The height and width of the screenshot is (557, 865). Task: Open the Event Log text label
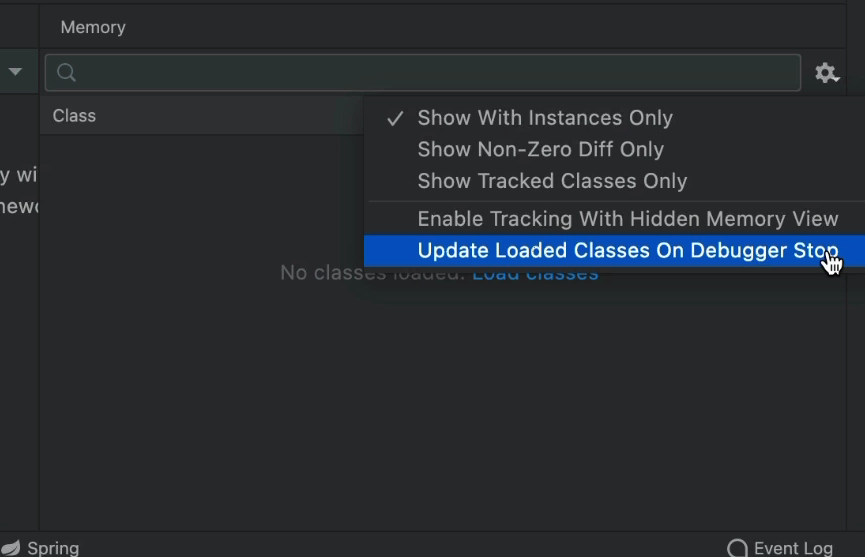coord(793,548)
